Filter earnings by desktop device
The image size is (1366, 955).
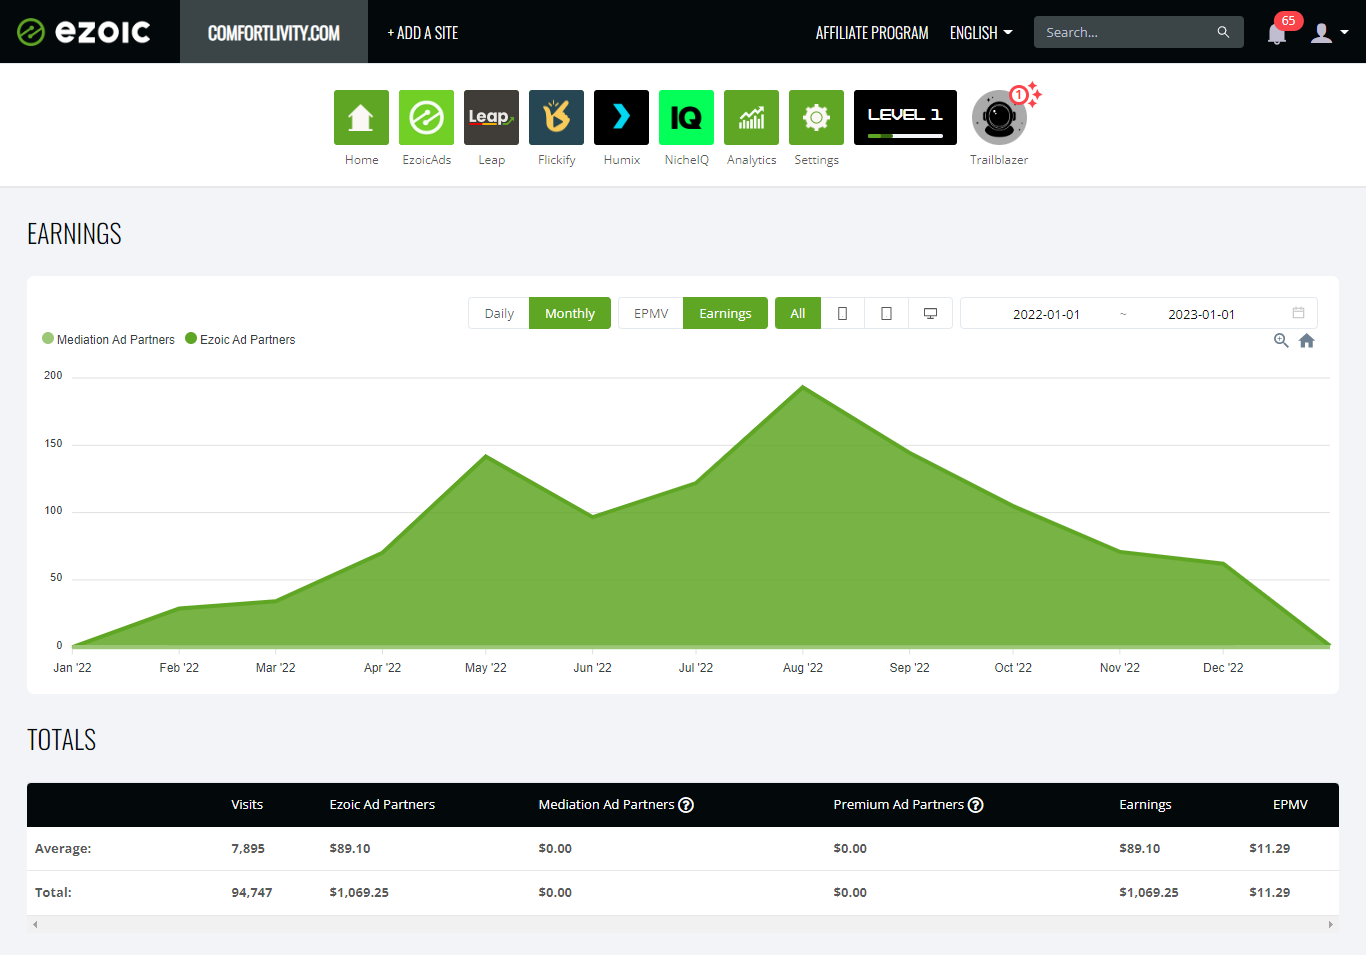pos(930,313)
